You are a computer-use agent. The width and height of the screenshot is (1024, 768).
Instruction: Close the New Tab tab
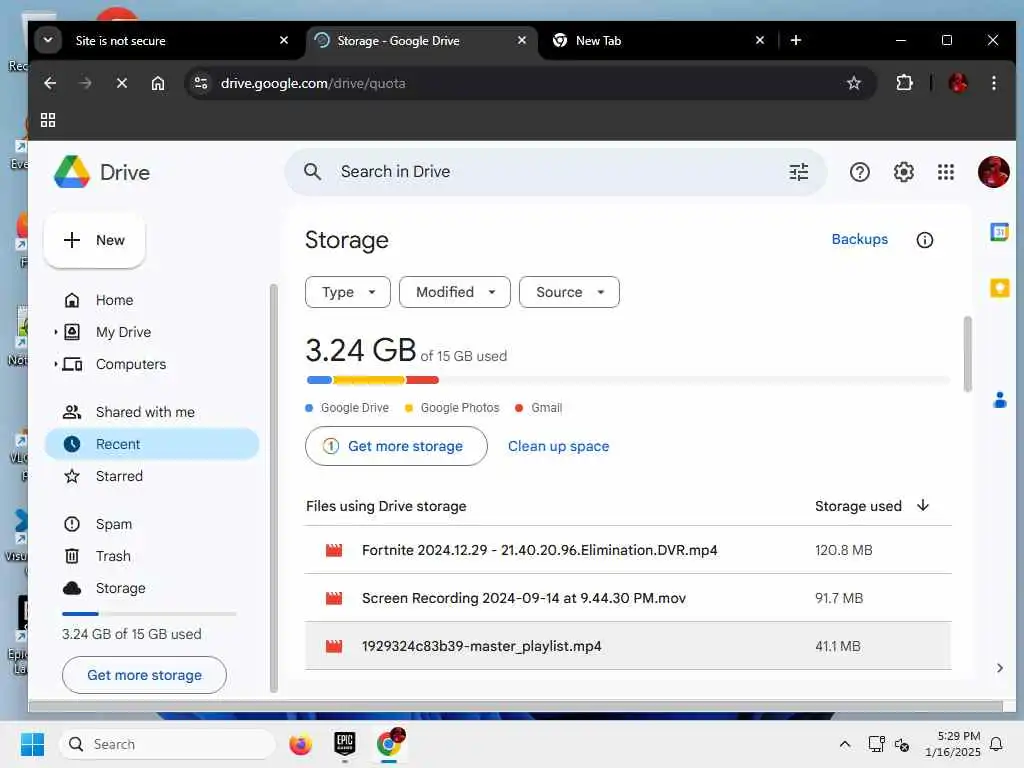(x=760, y=40)
